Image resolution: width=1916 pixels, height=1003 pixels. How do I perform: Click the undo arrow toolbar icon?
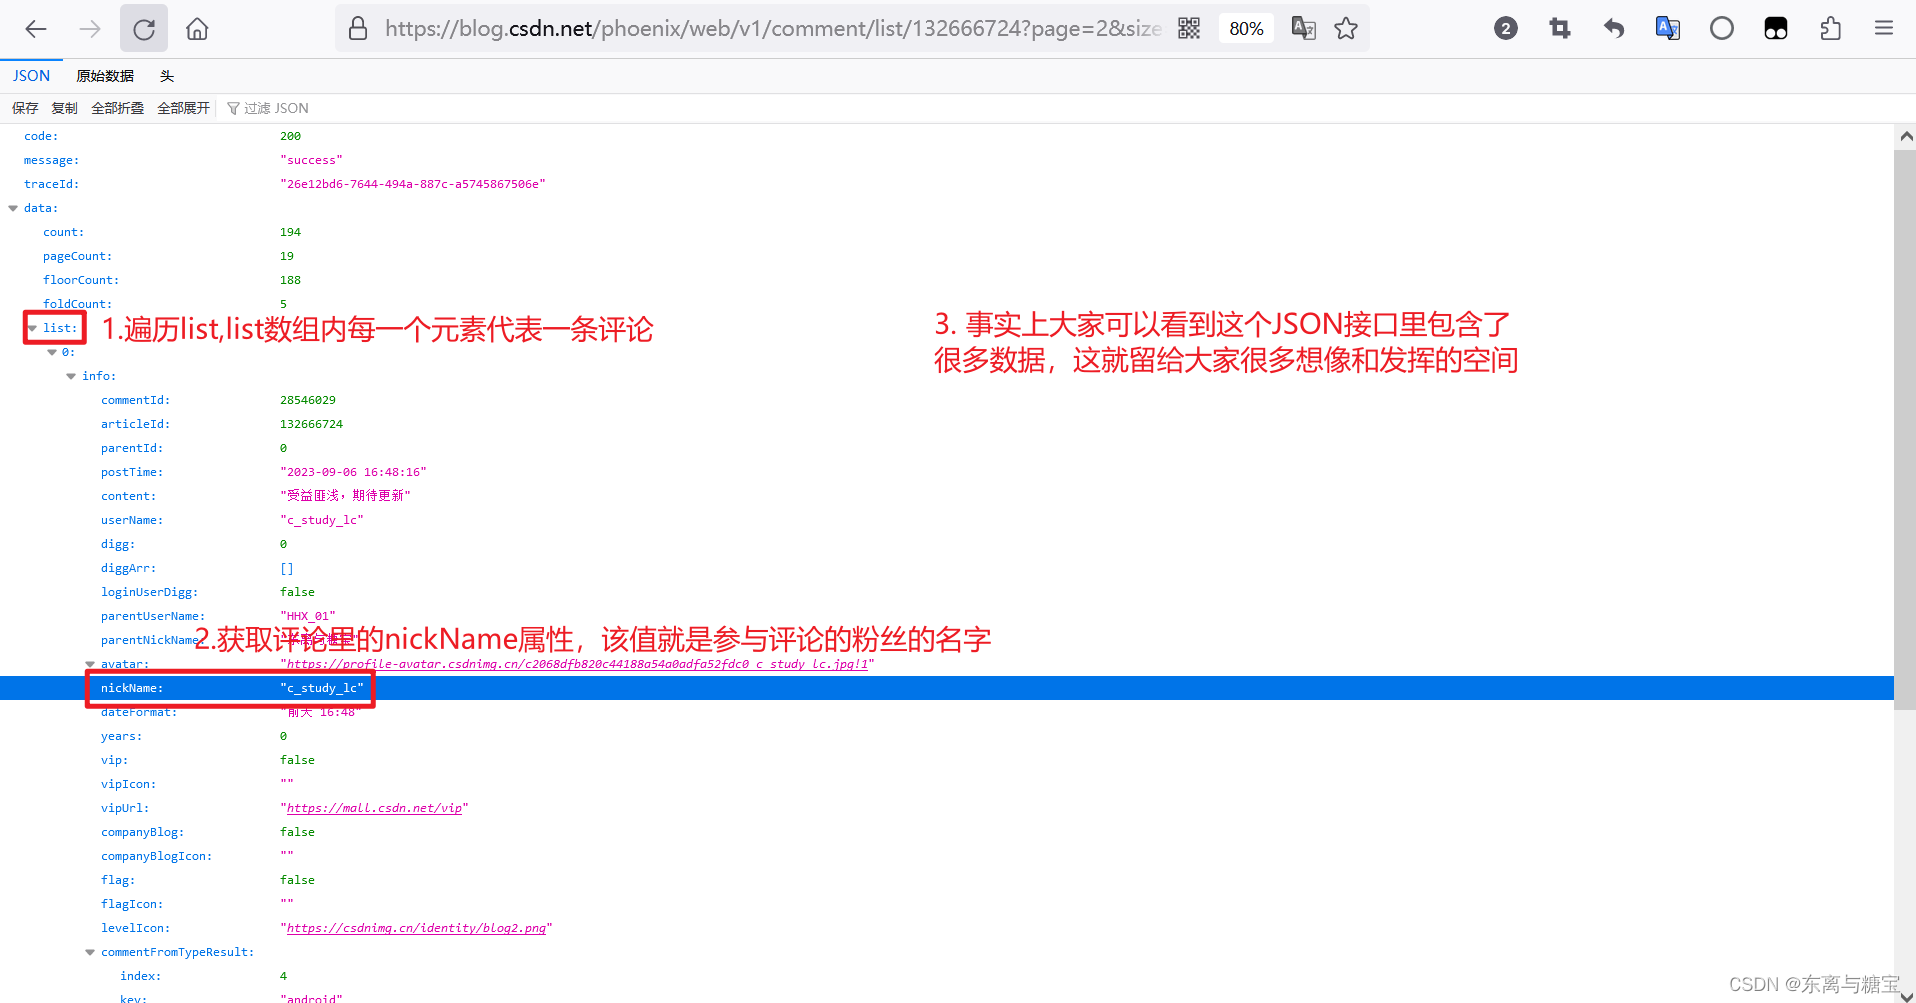pos(1614,29)
